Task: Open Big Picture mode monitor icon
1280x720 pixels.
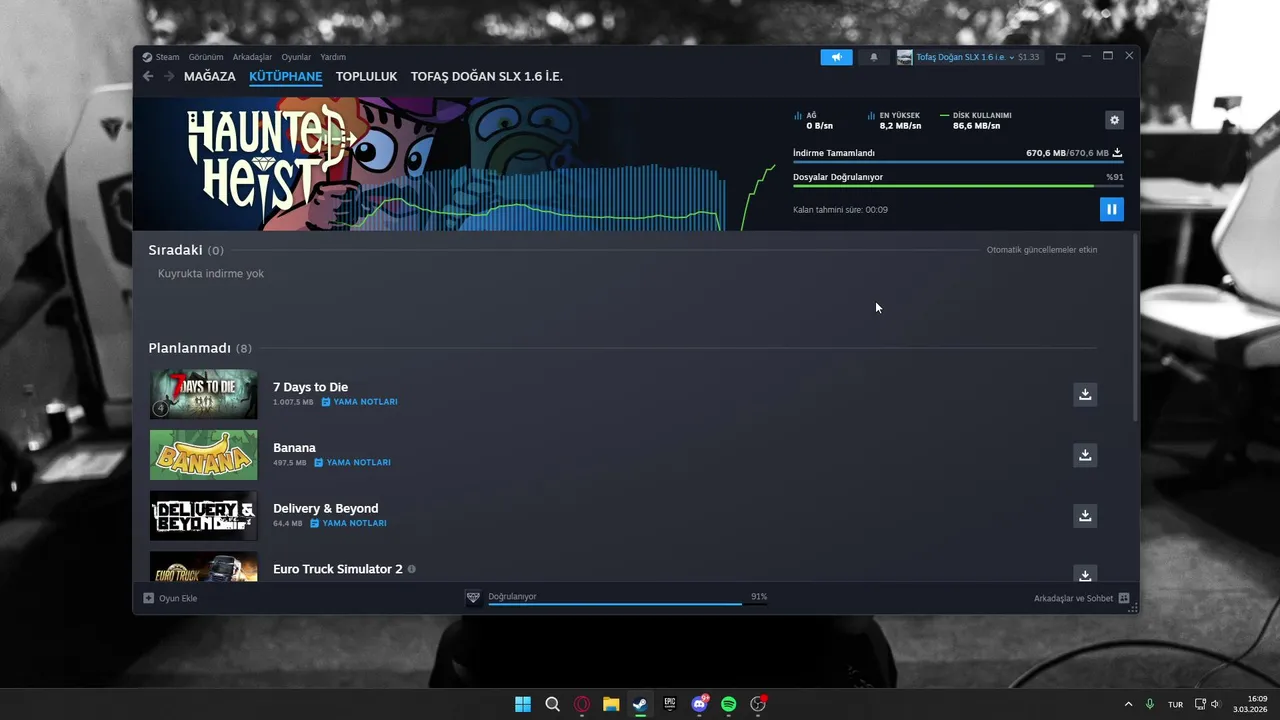Action: (x=1061, y=57)
